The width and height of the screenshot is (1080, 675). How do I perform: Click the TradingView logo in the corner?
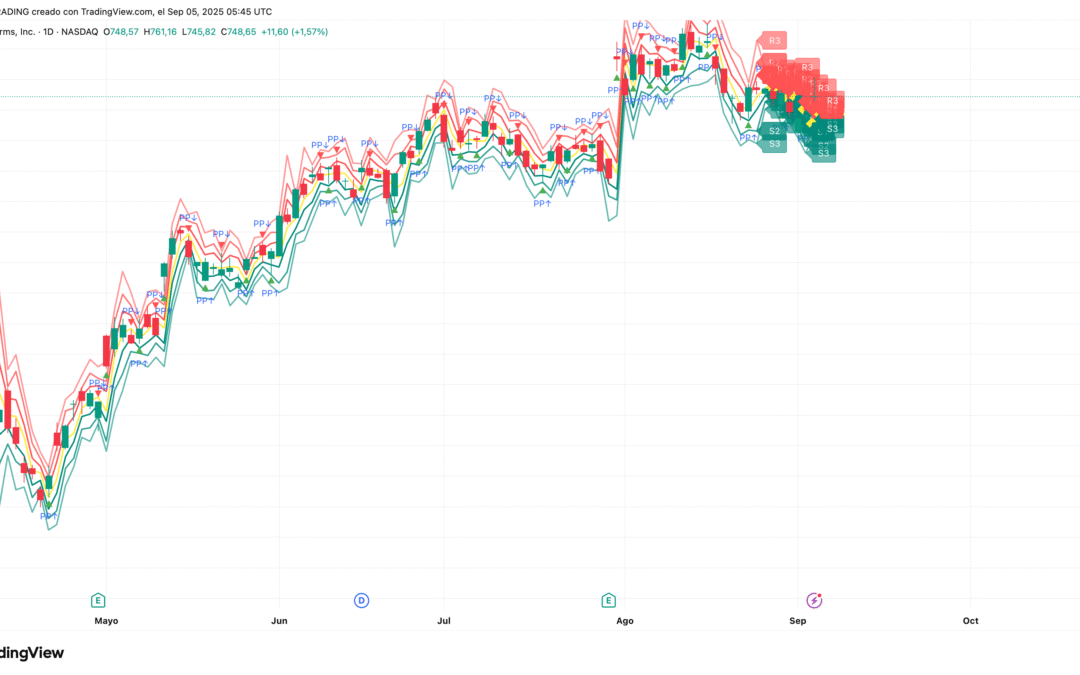tap(30, 653)
